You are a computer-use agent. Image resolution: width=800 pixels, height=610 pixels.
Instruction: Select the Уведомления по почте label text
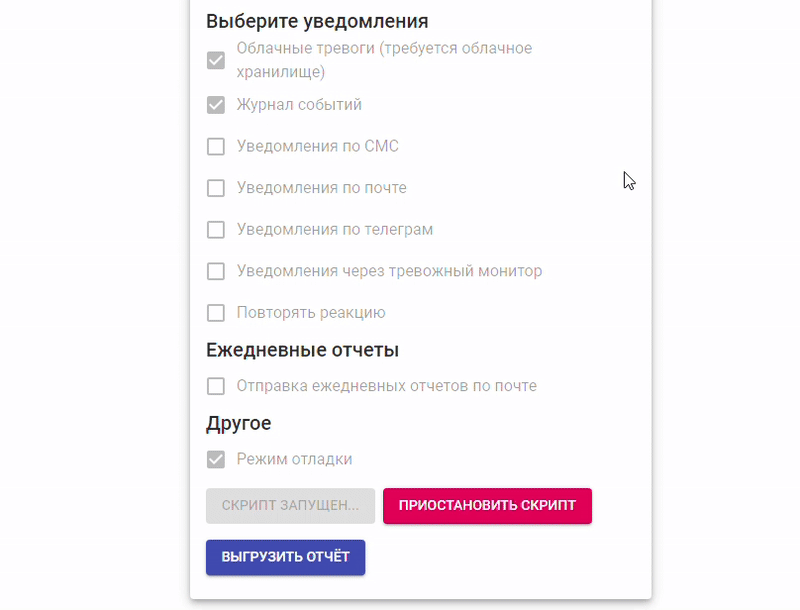click(321, 188)
